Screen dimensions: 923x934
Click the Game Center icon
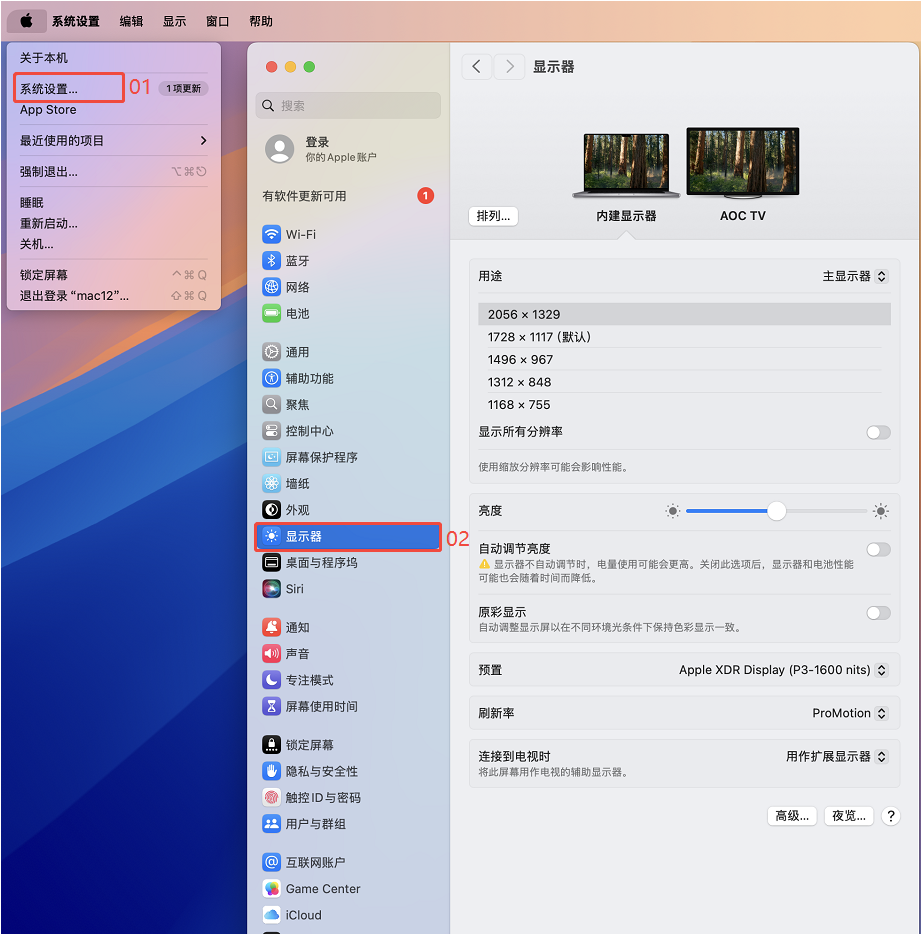[271, 888]
